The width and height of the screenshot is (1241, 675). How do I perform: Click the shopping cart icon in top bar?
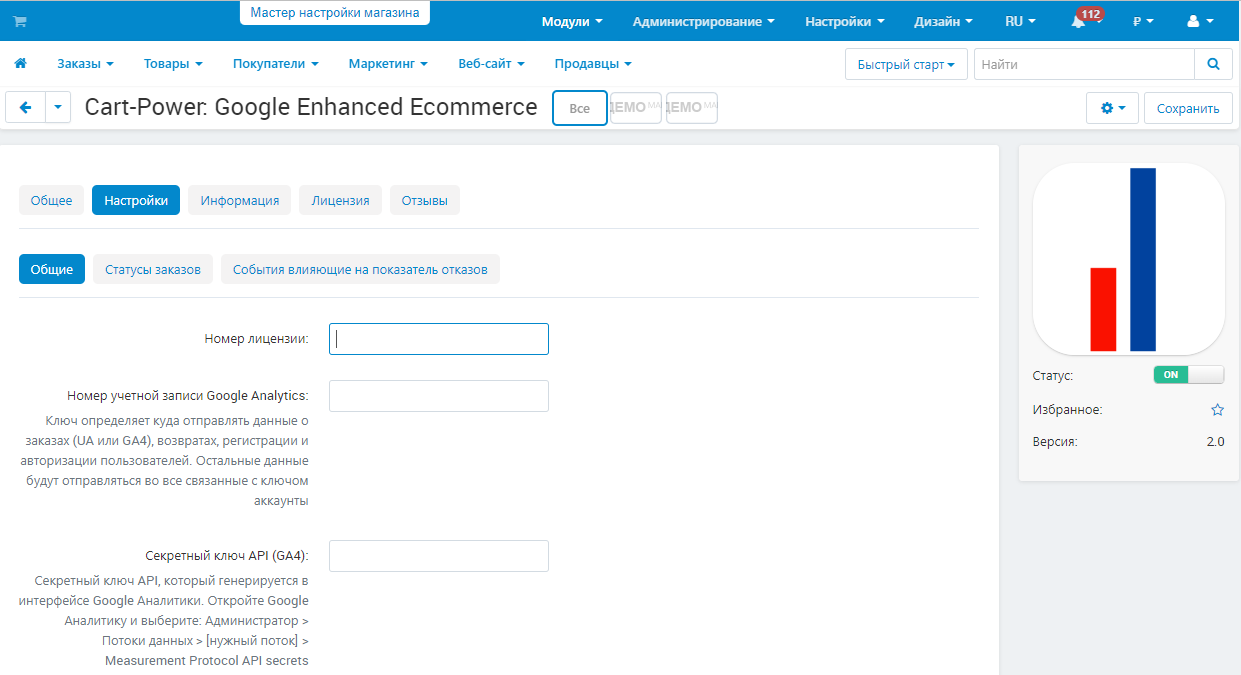(x=20, y=21)
